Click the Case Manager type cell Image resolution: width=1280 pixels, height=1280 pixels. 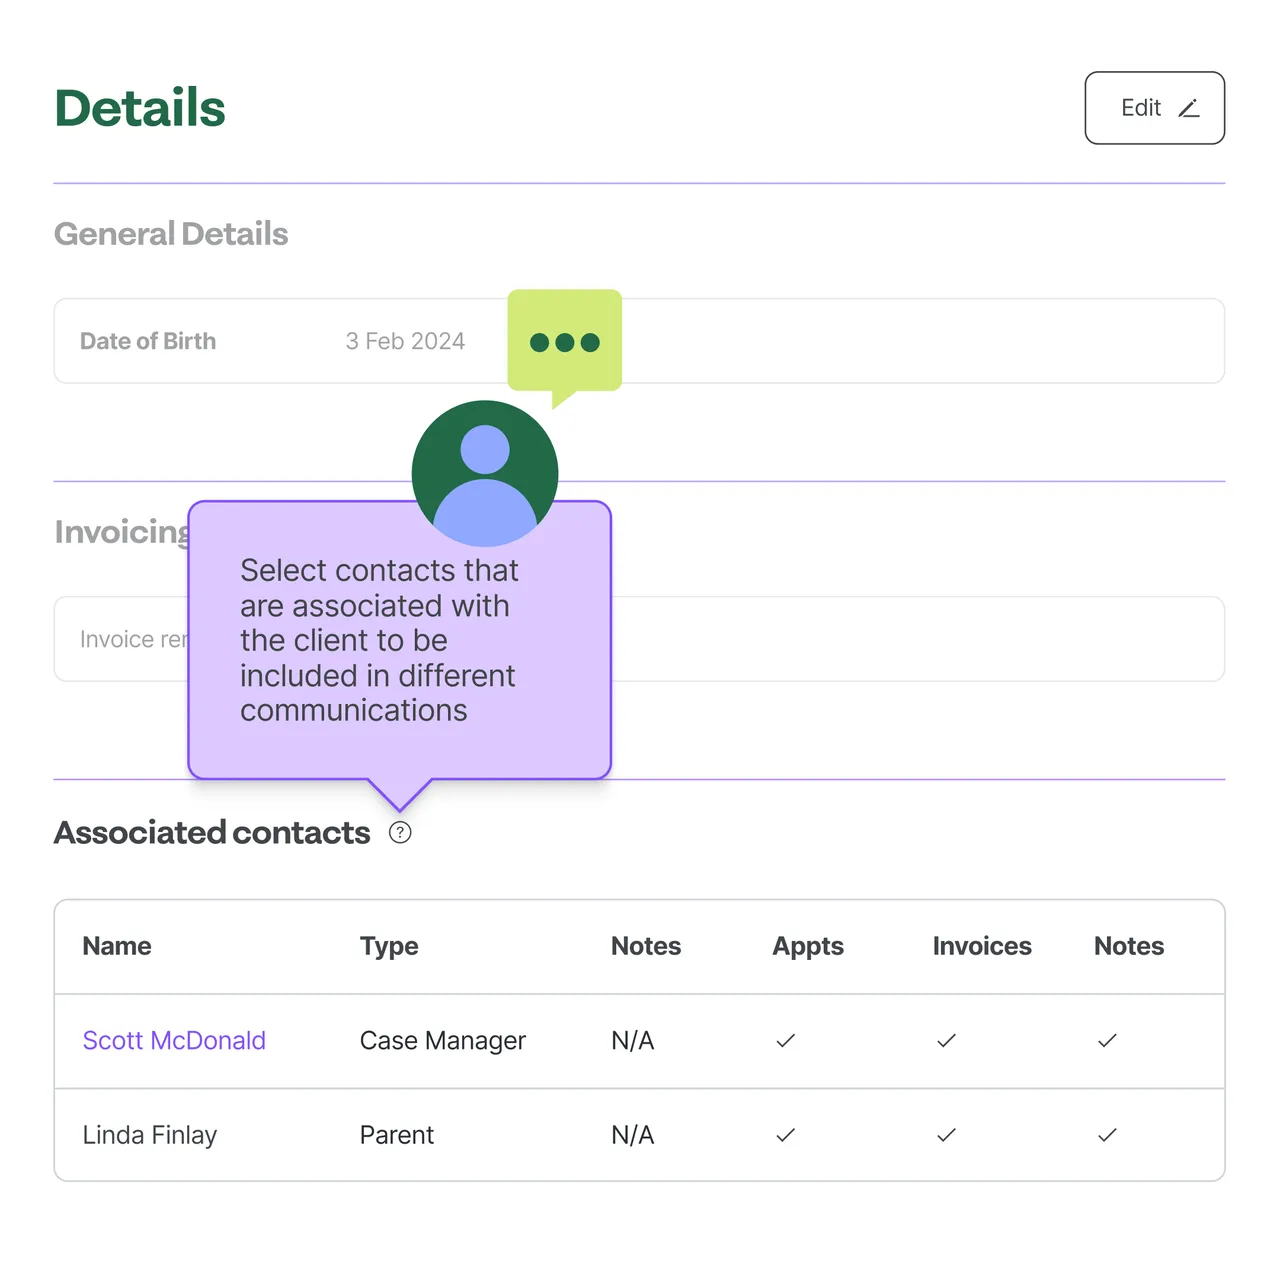pos(442,1040)
